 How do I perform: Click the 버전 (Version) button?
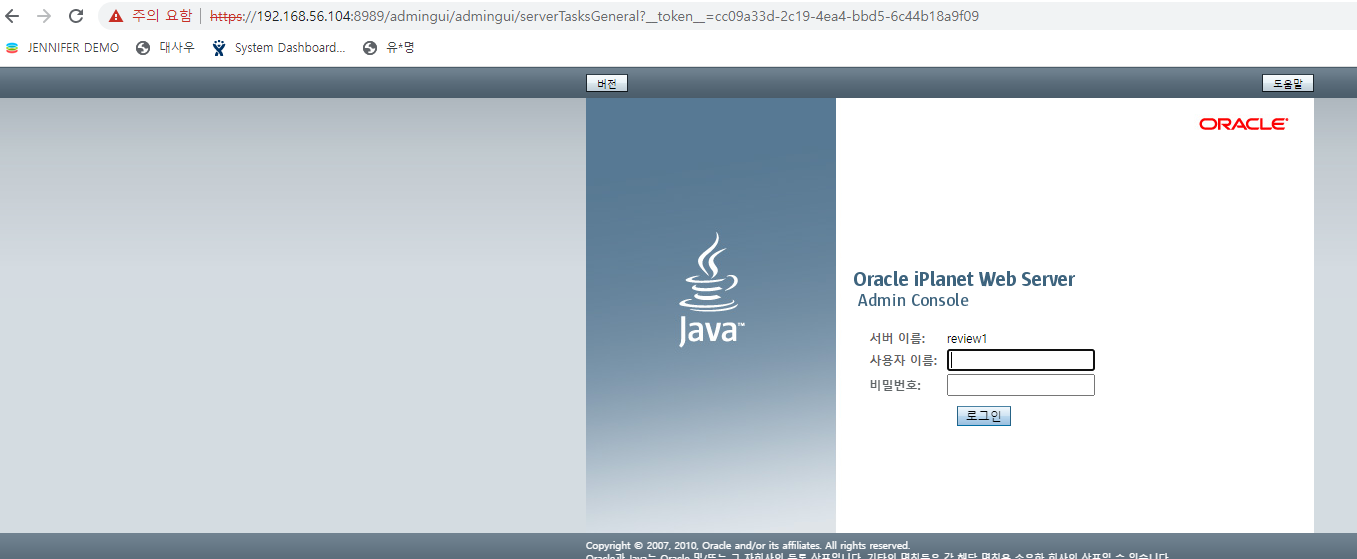coord(607,84)
